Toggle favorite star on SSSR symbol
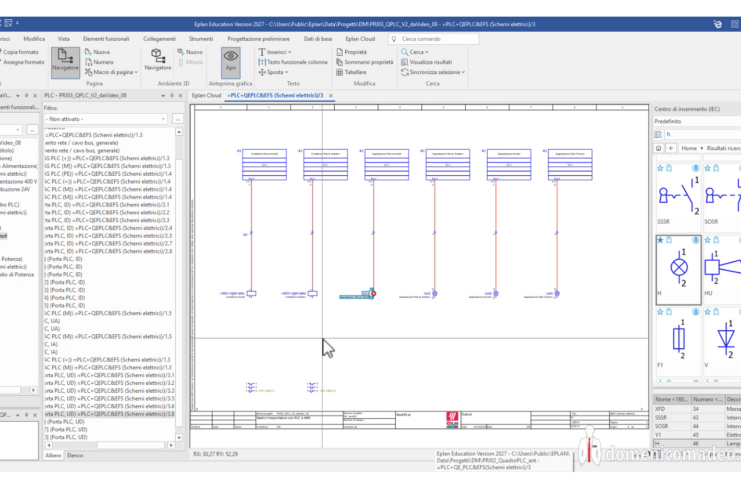The image size is (741, 486). tap(660, 168)
